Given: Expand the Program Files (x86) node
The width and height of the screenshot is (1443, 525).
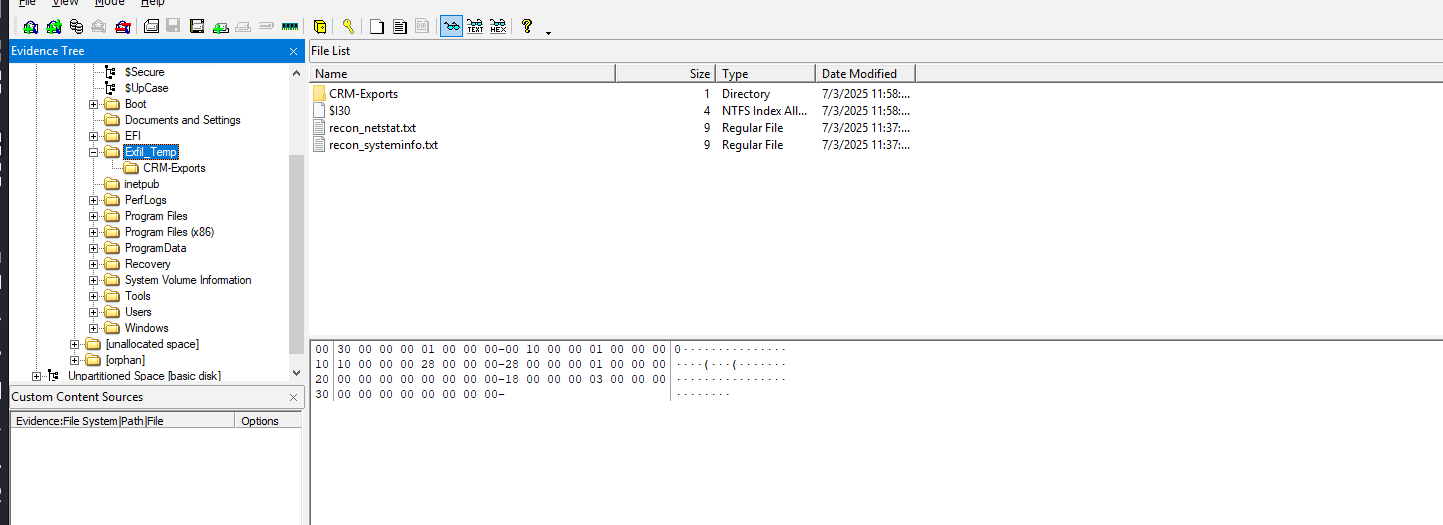Looking at the screenshot, I should click(x=94, y=232).
